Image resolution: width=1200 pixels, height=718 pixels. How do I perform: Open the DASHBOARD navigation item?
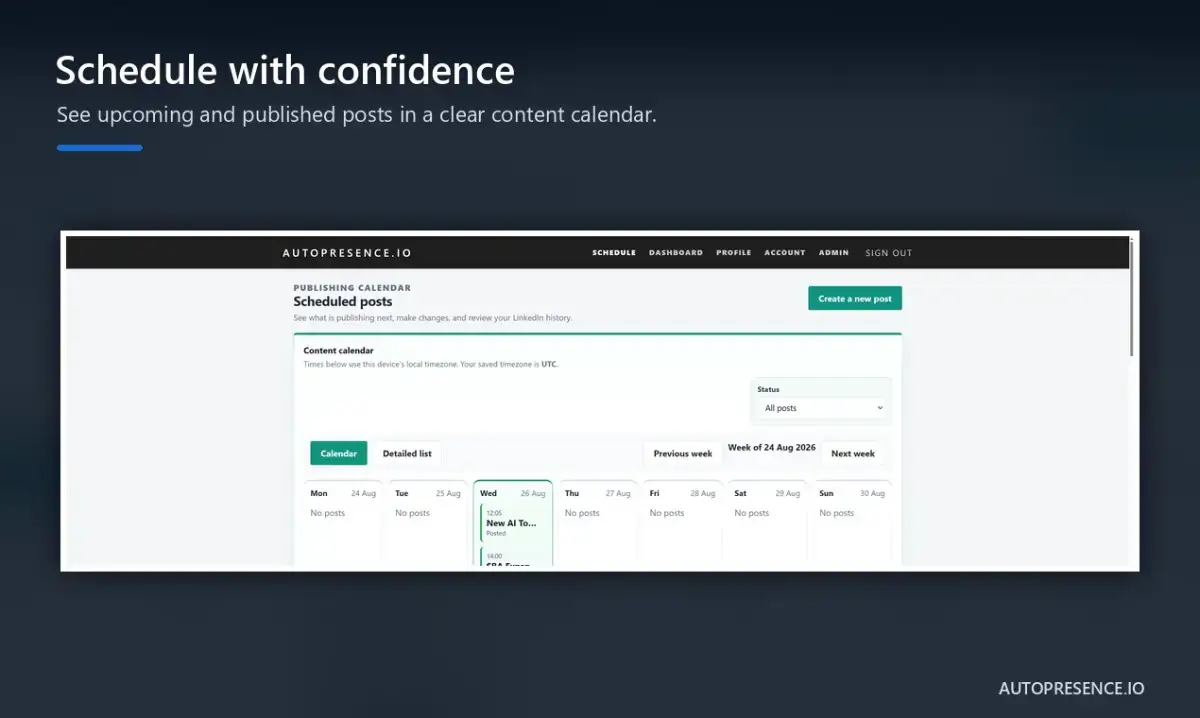pos(676,253)
